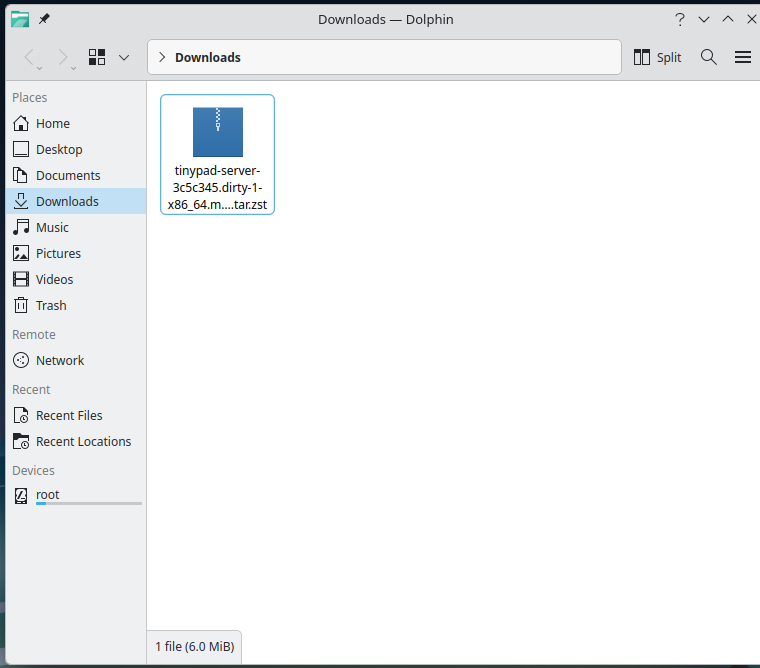
Task: Click the Recent Files clock-document icon
Action: 21,415
